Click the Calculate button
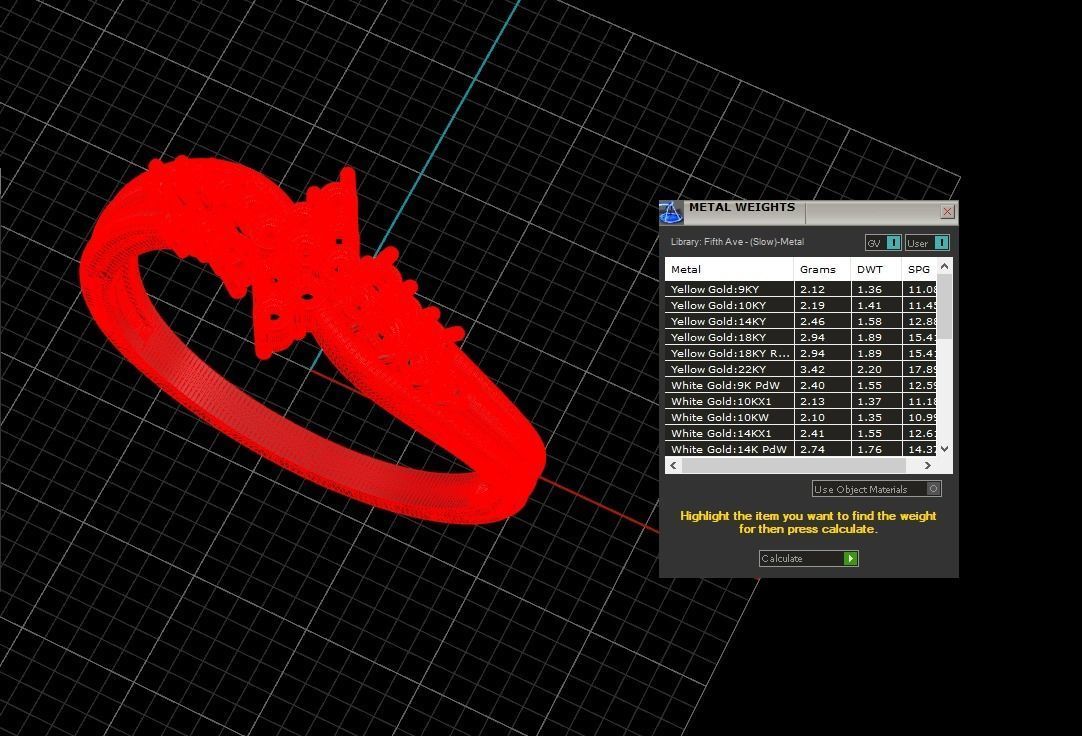The width and height of the screenshot is (1082, 736). (x=809, y=559)
